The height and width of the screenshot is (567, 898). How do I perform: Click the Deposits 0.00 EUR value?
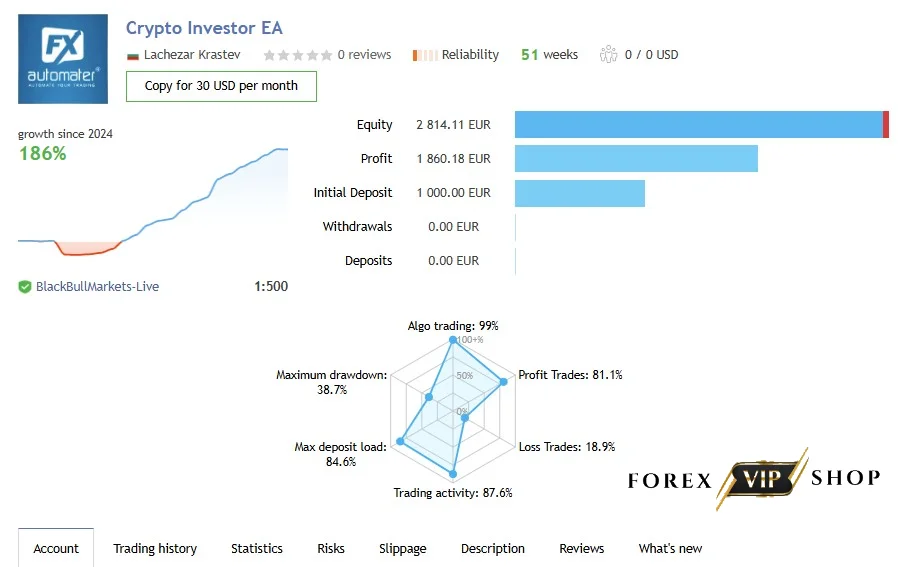pyautogui.click(x=454, y=261)
